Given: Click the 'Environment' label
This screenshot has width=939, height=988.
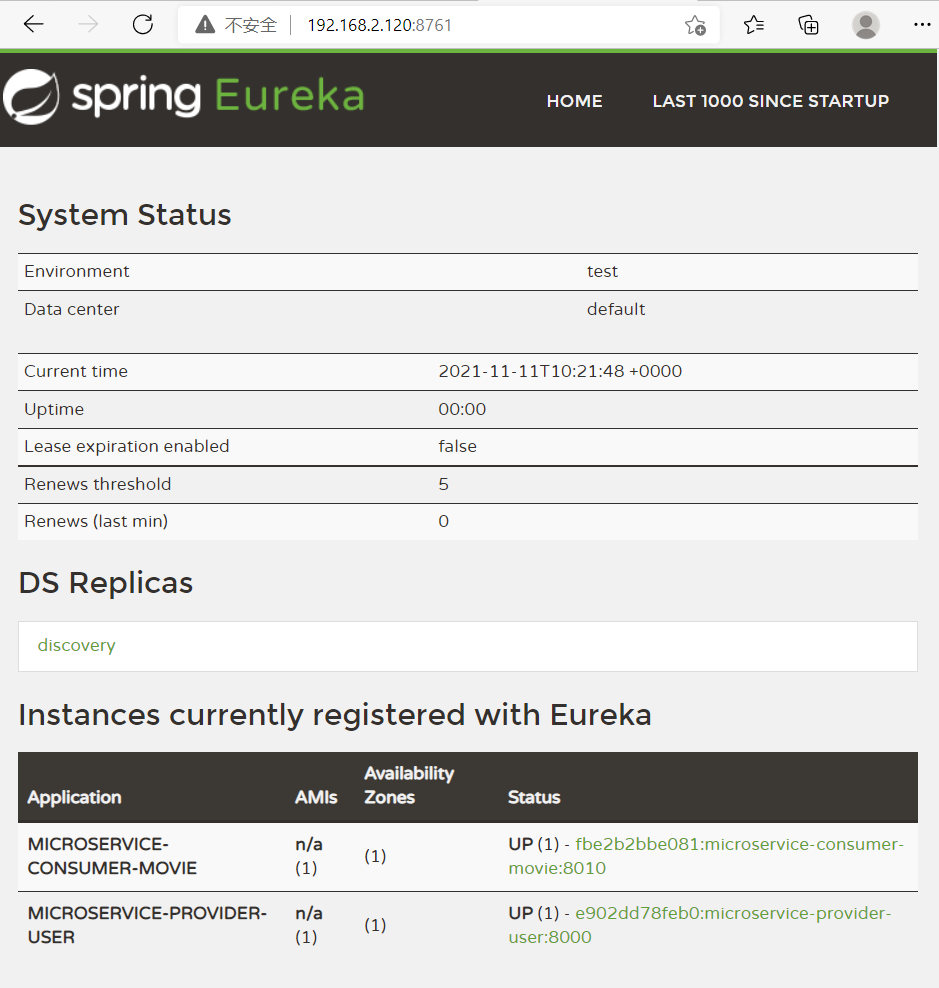Looking at the screenshot, I should [77, 272].
